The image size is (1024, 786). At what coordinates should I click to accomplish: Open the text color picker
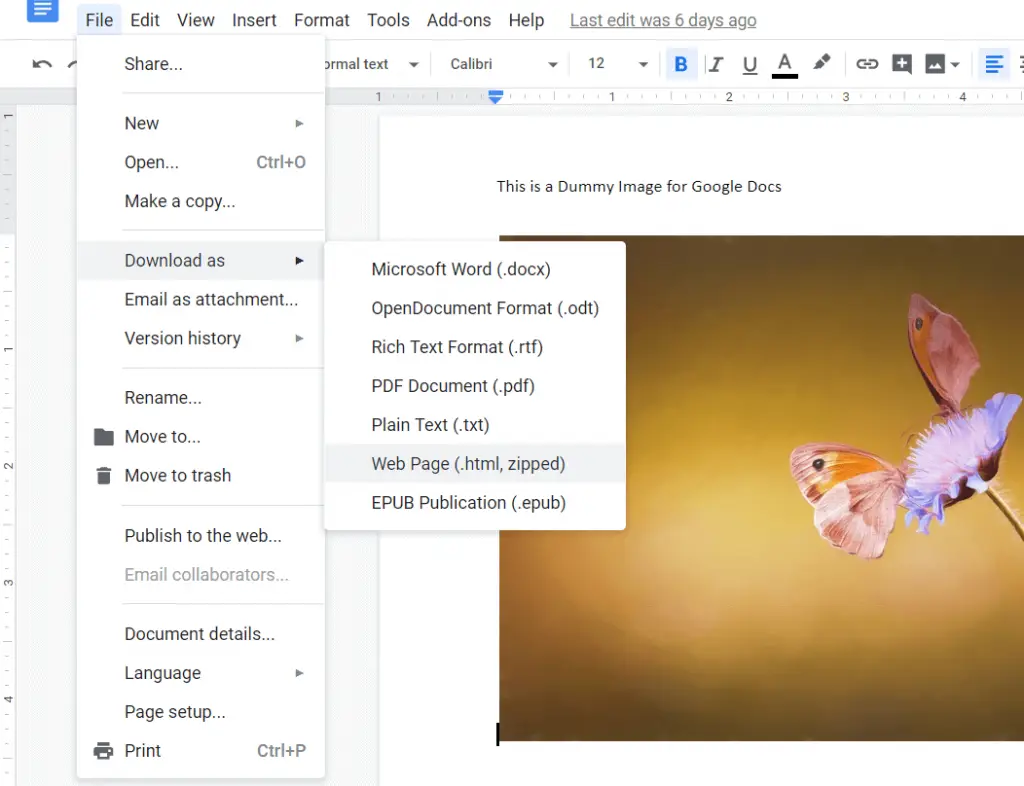(x=785, y=63)
